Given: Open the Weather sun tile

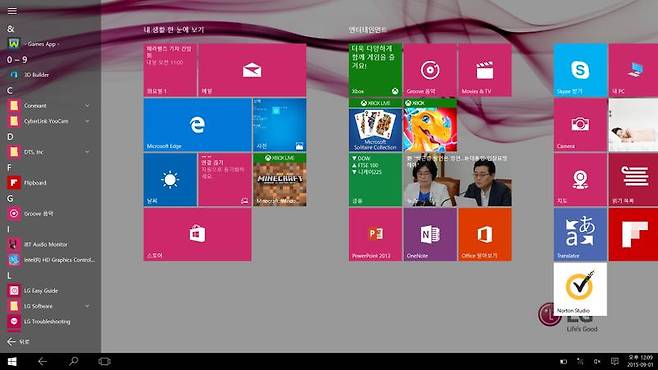Looking at the screenshot, I should 170,180.
